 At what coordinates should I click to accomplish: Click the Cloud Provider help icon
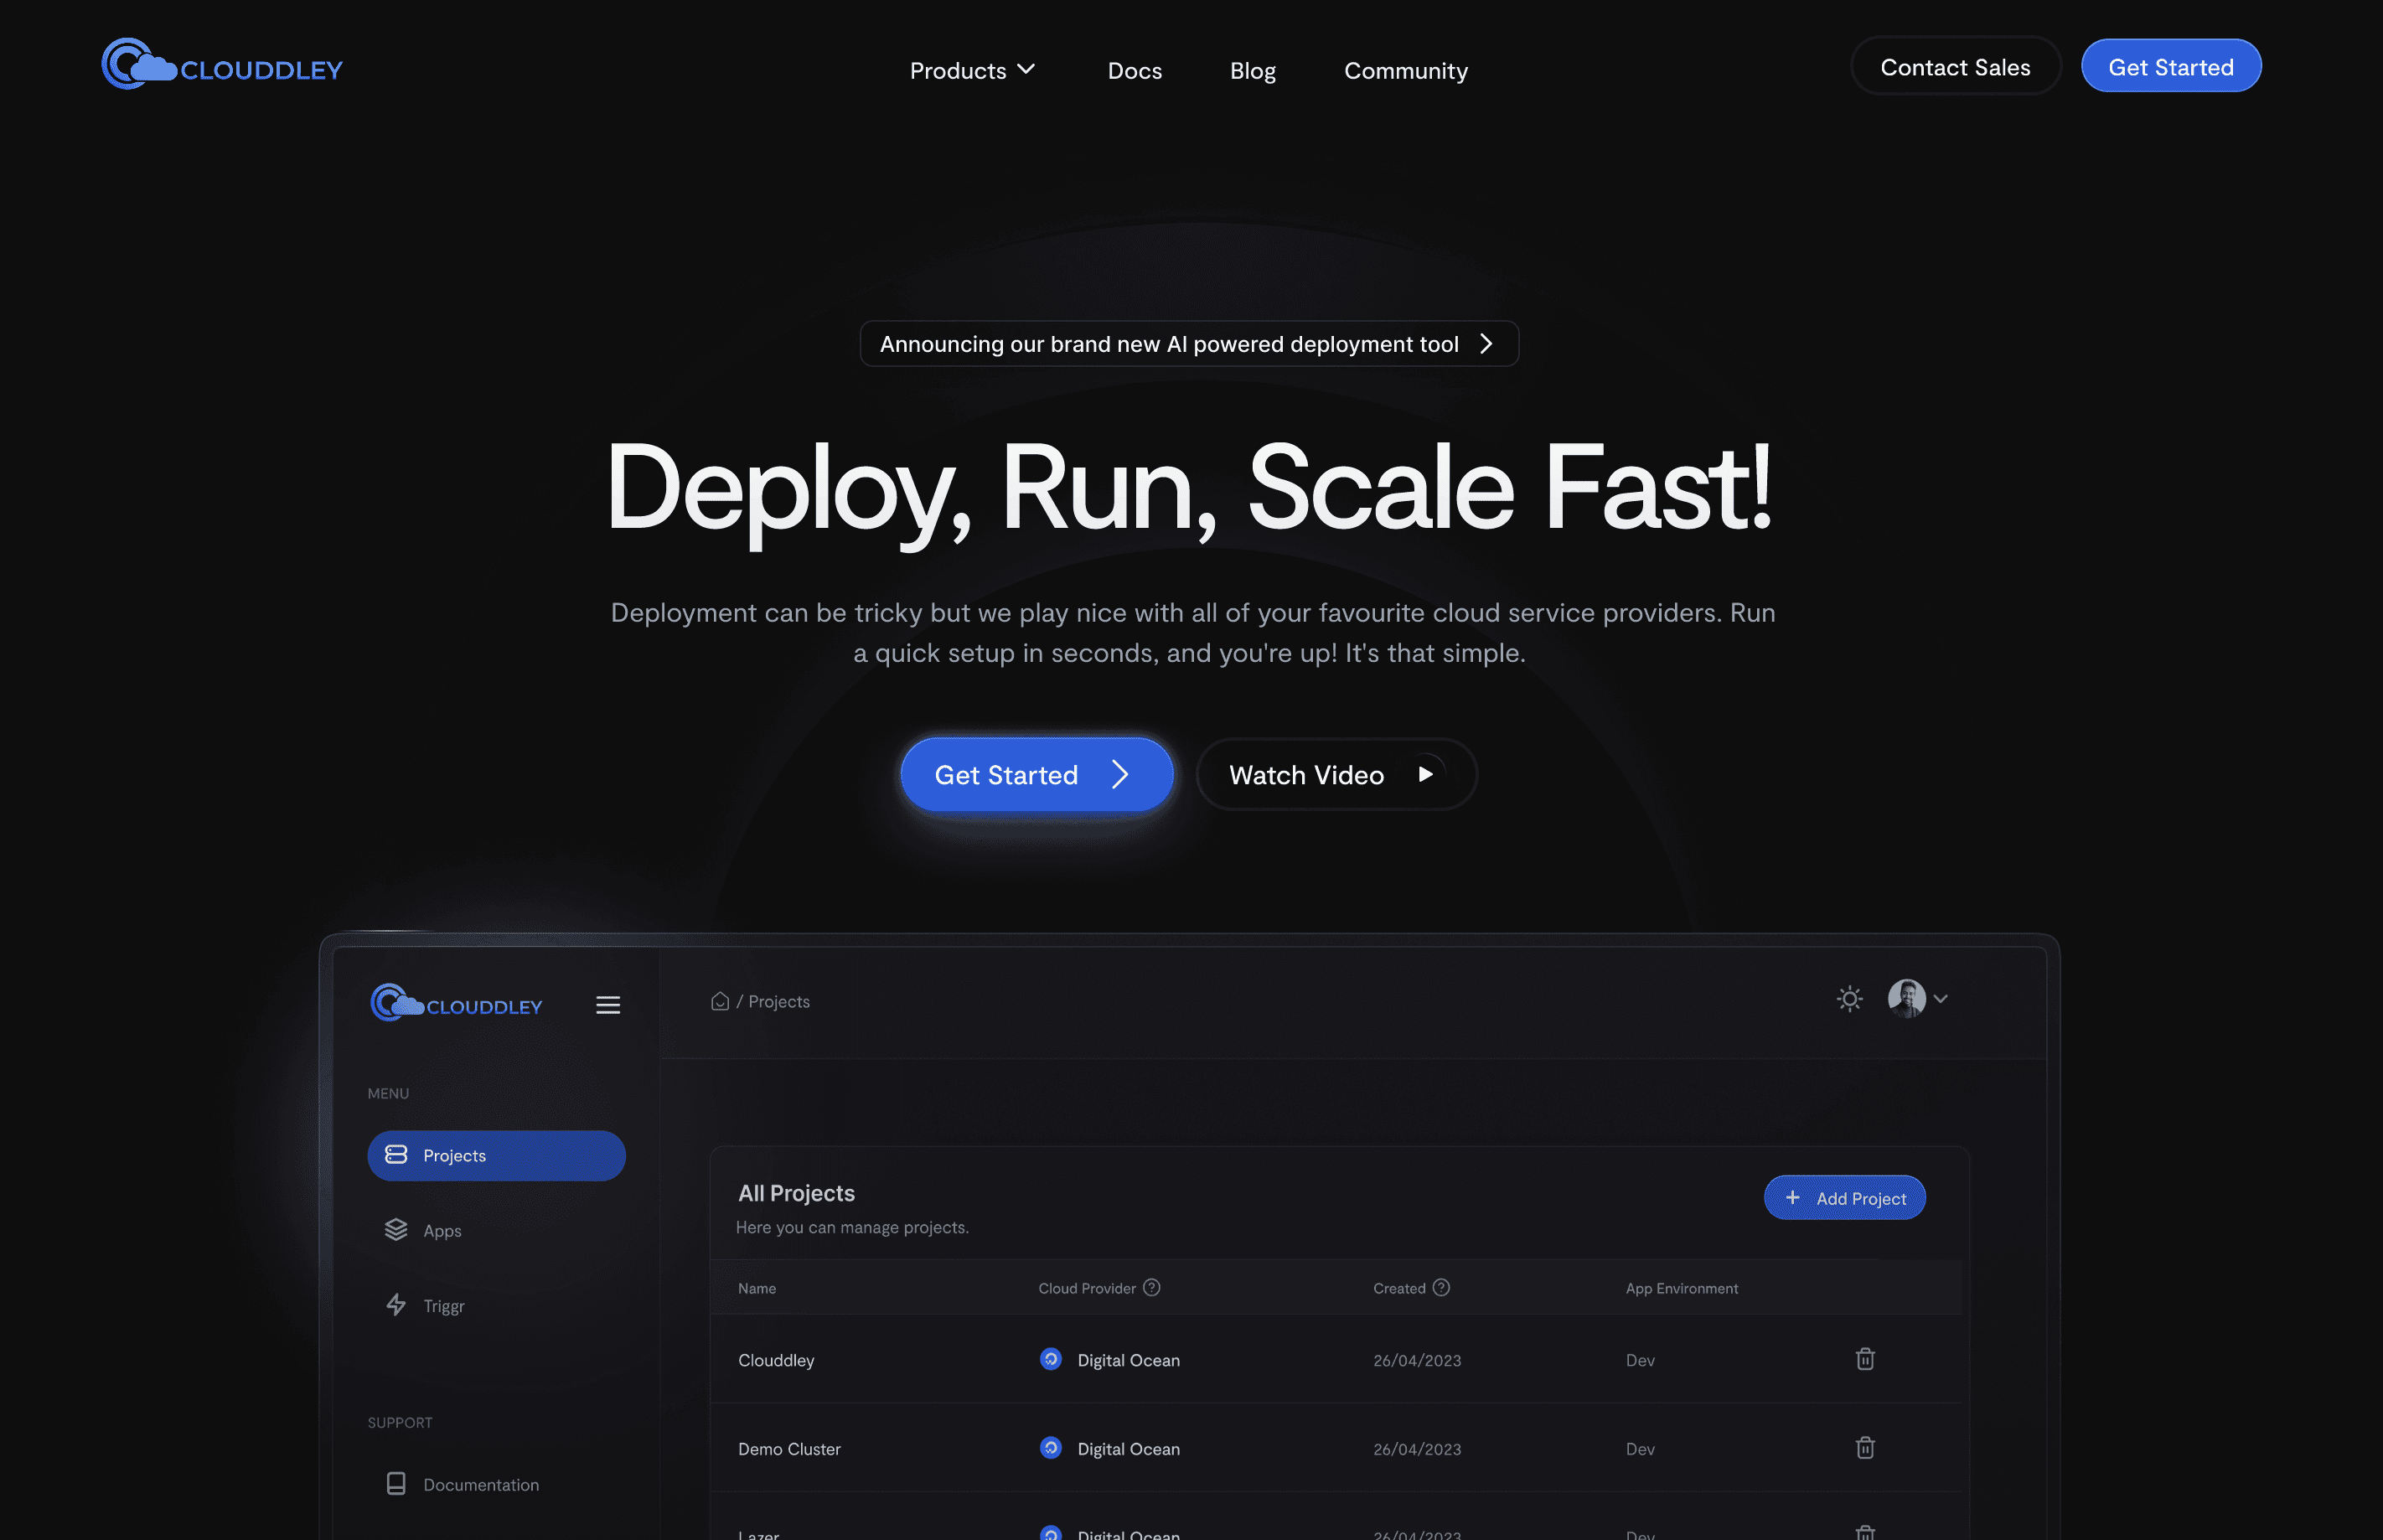(1152, 1288)
